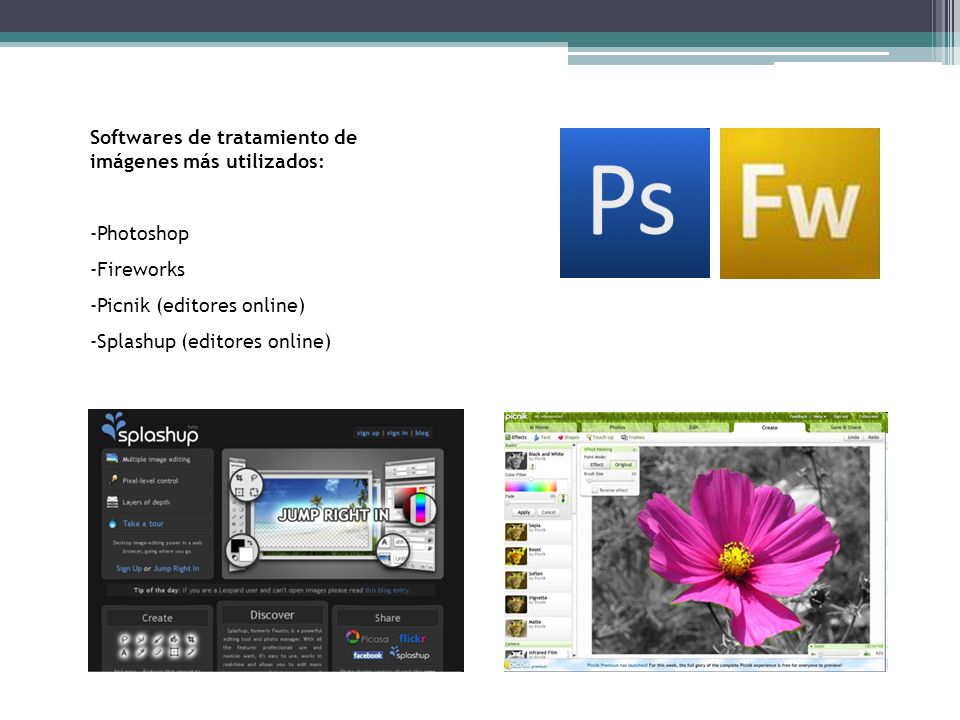Click the flickr logo under Share

coord(413,638)
